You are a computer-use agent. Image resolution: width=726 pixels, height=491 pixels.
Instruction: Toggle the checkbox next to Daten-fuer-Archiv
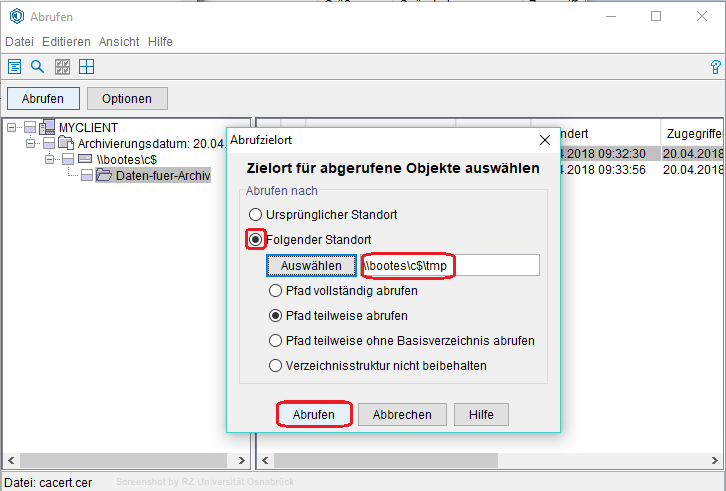[87, 175]
